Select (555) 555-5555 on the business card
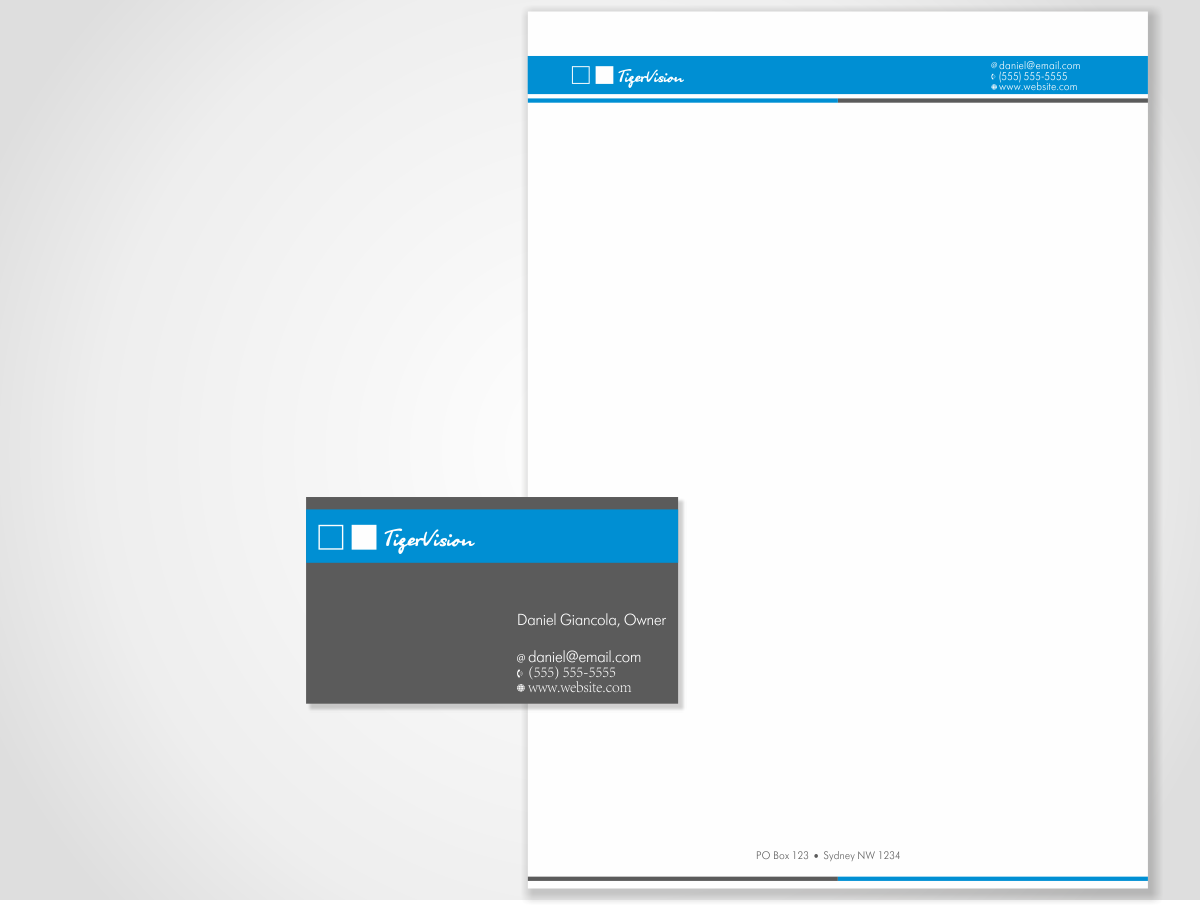Viewport: 1200px width, 906px height. (x=572, y=673)
